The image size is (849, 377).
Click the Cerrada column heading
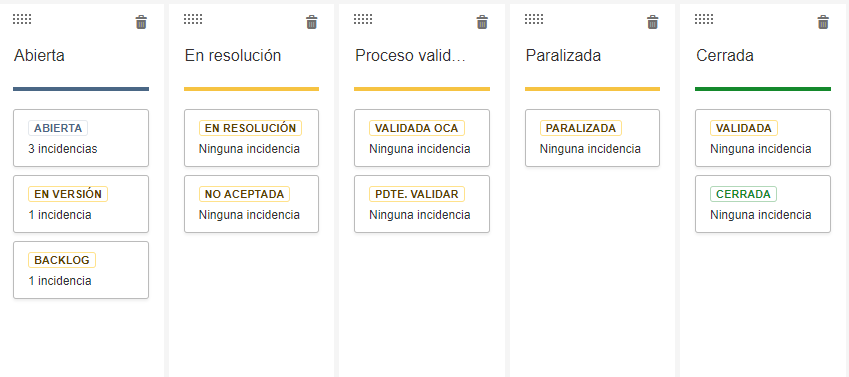(x=724, y=55)
